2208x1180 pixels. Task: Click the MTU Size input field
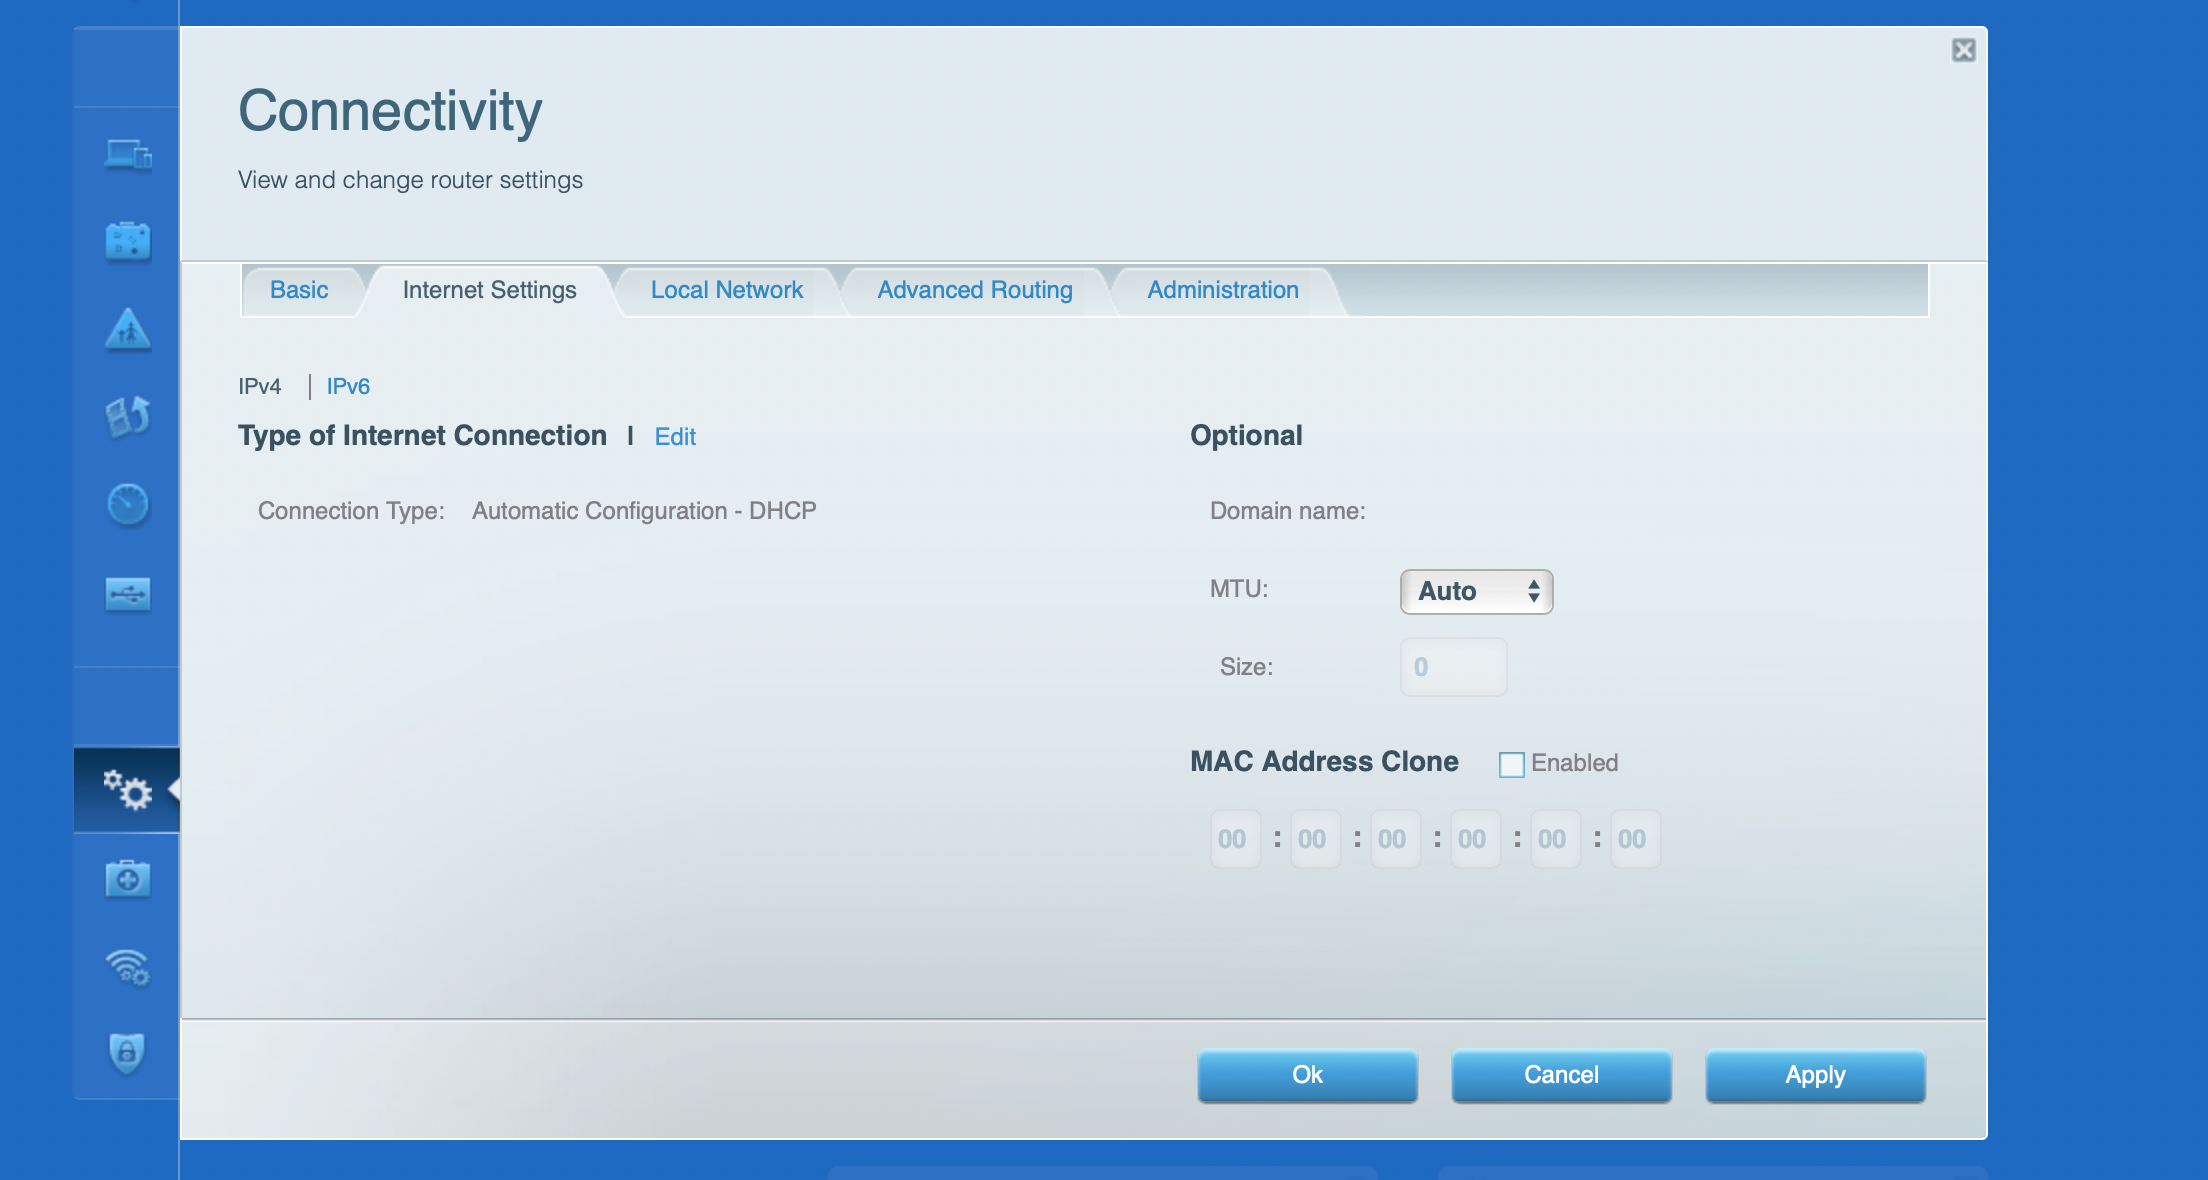(1453, 667)
